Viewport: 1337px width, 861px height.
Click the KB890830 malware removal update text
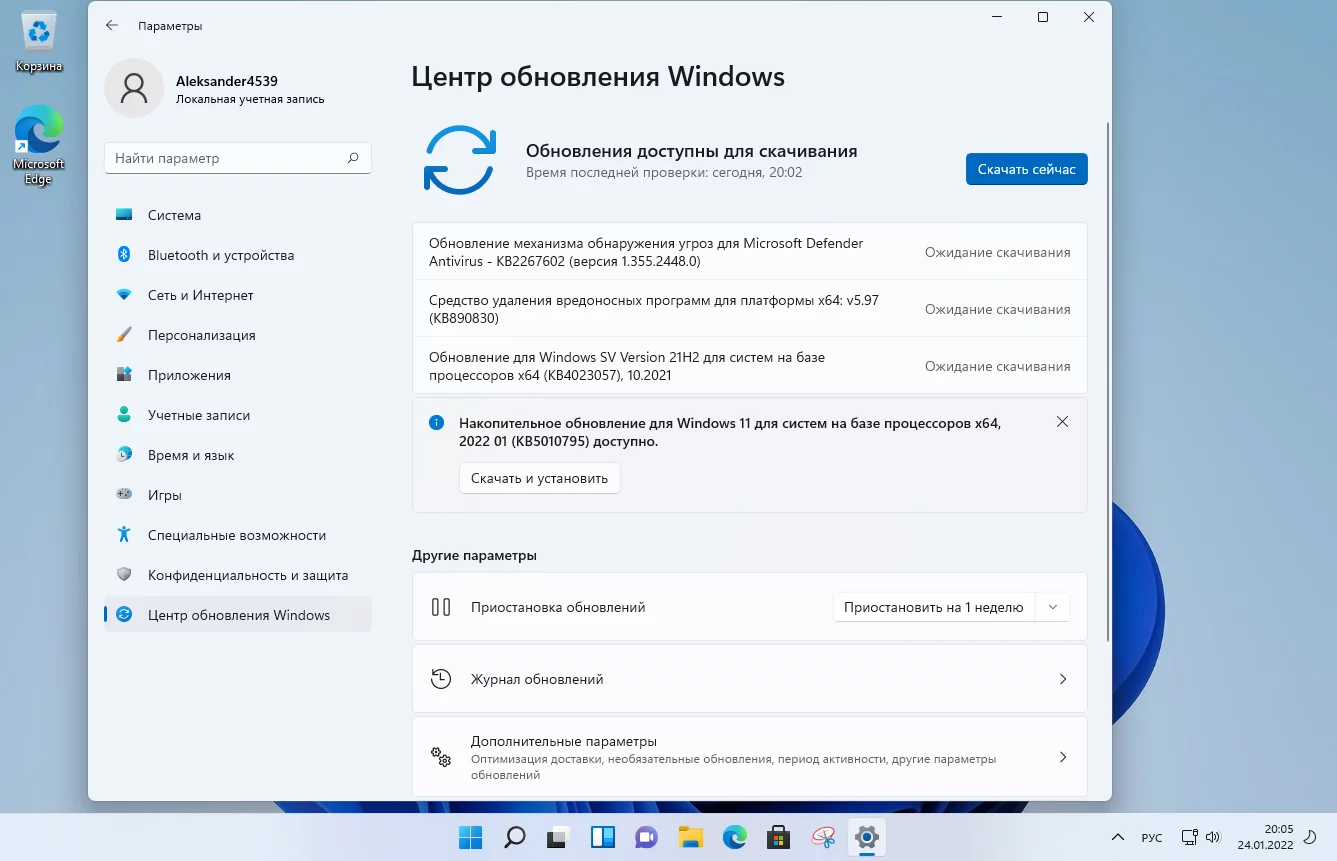tap(654, 309)
